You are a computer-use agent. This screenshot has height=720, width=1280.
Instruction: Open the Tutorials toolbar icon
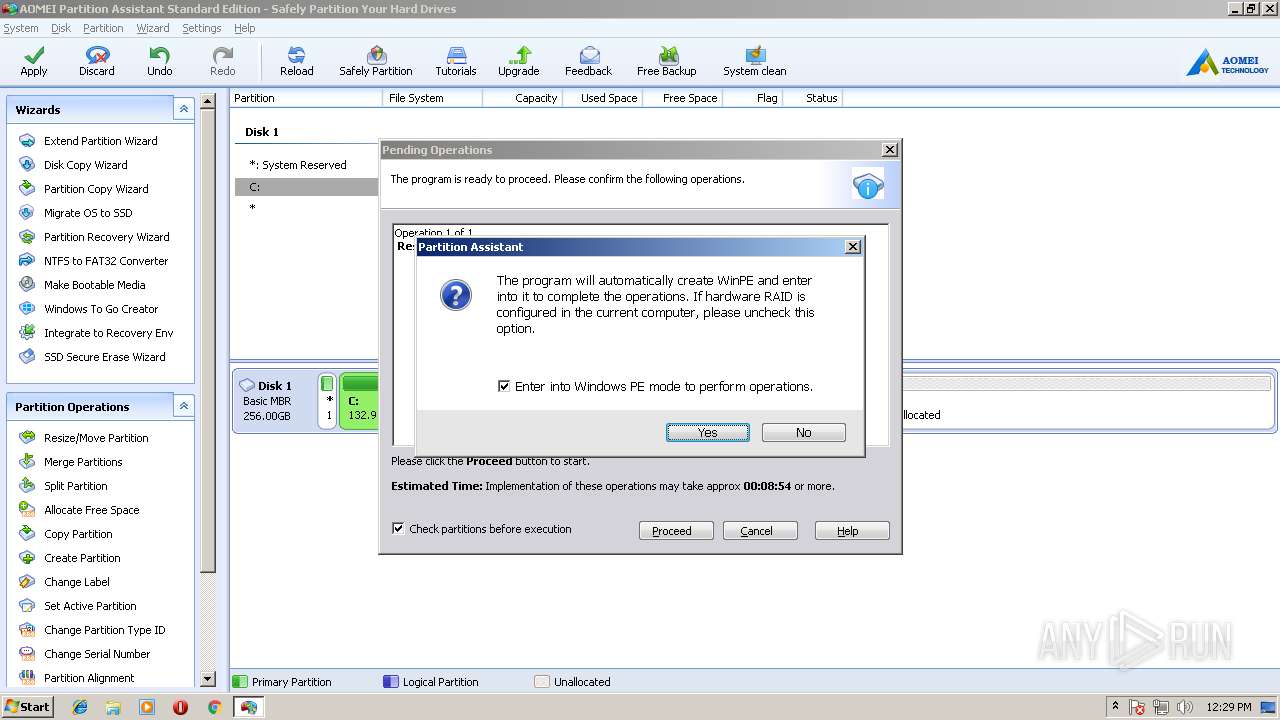(x=456, y=61)
